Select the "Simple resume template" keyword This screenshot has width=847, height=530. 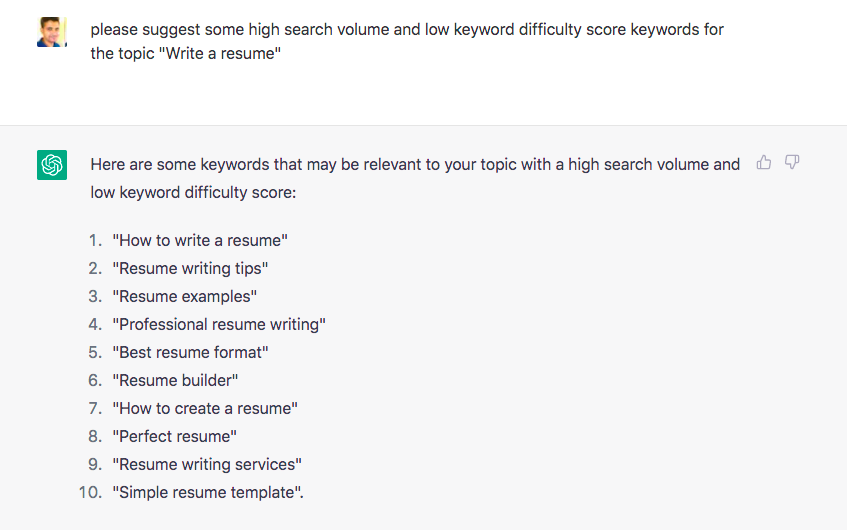[207, 492]
